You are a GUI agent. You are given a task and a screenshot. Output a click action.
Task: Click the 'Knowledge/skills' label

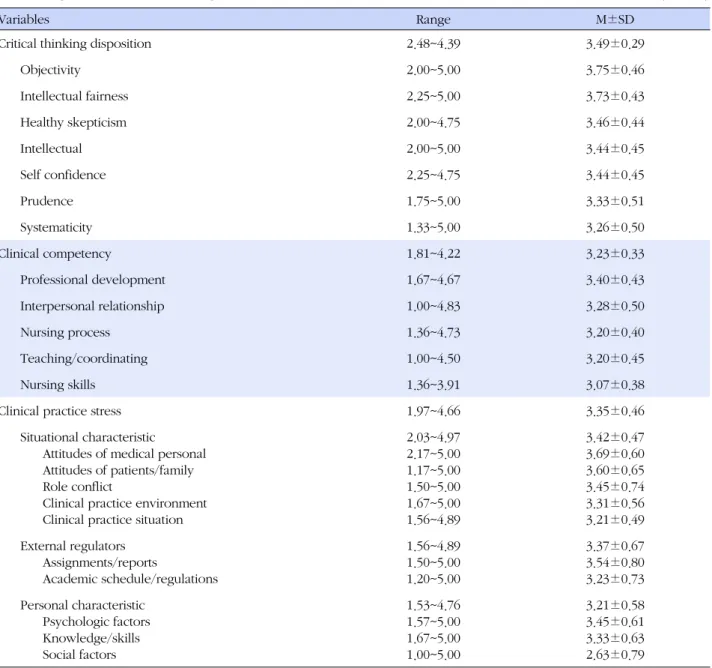(x=91, y=638)
